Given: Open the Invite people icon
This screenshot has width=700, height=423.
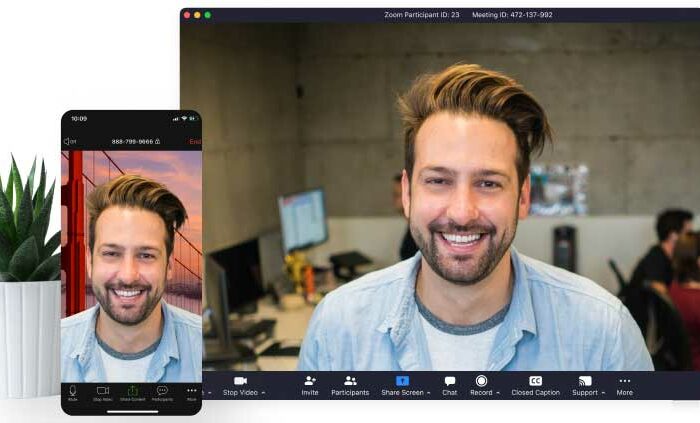Looking at the screenshot, I should tap(310, 381).
